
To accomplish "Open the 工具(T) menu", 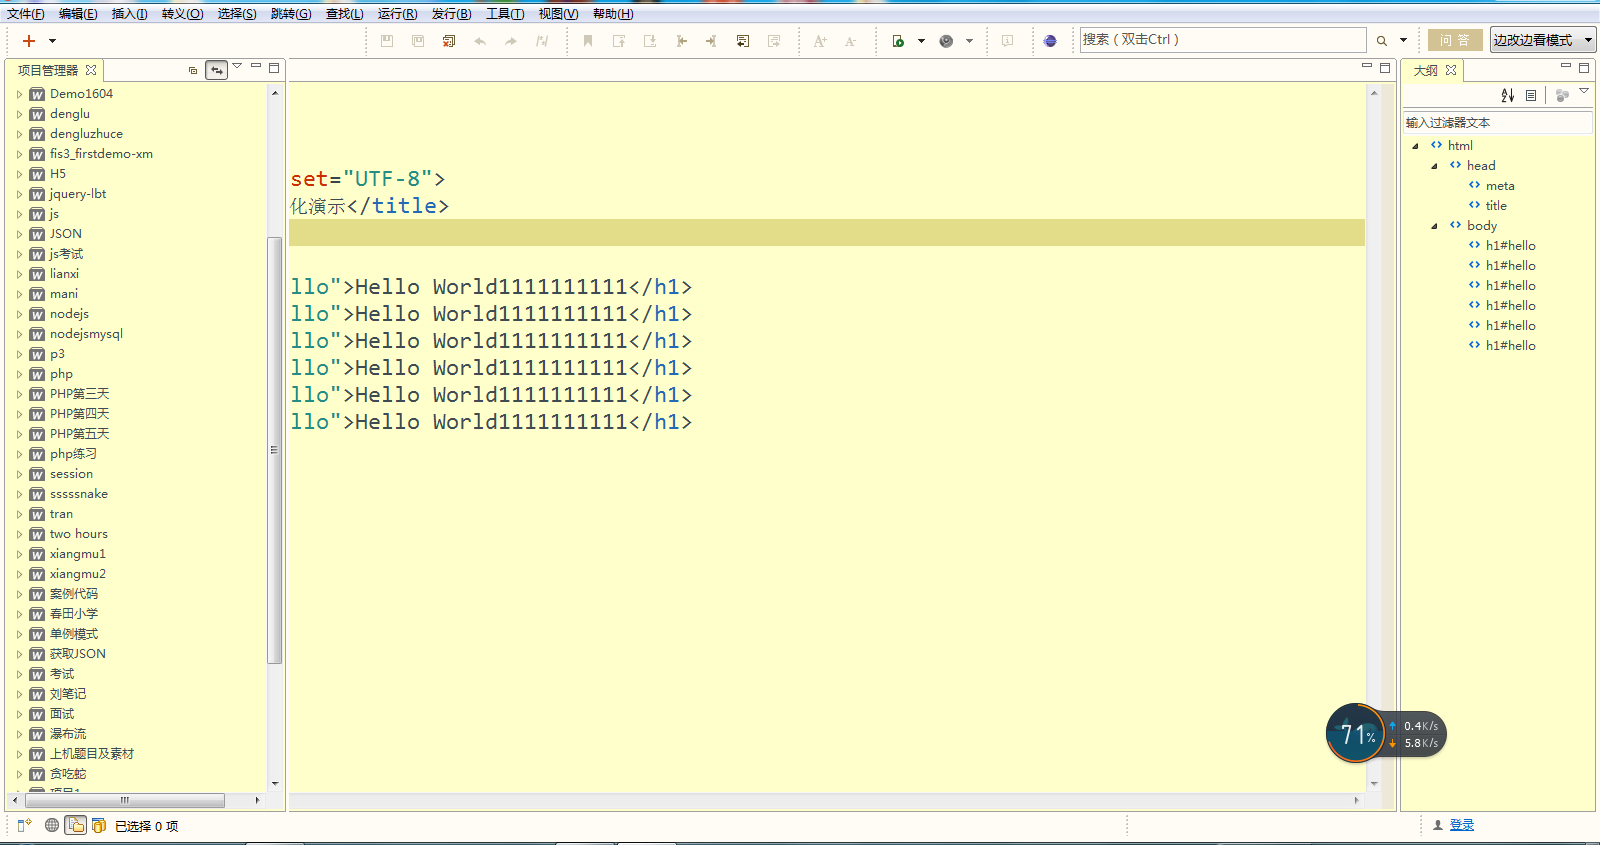I will pyautogui.click(x=505, y=14).
